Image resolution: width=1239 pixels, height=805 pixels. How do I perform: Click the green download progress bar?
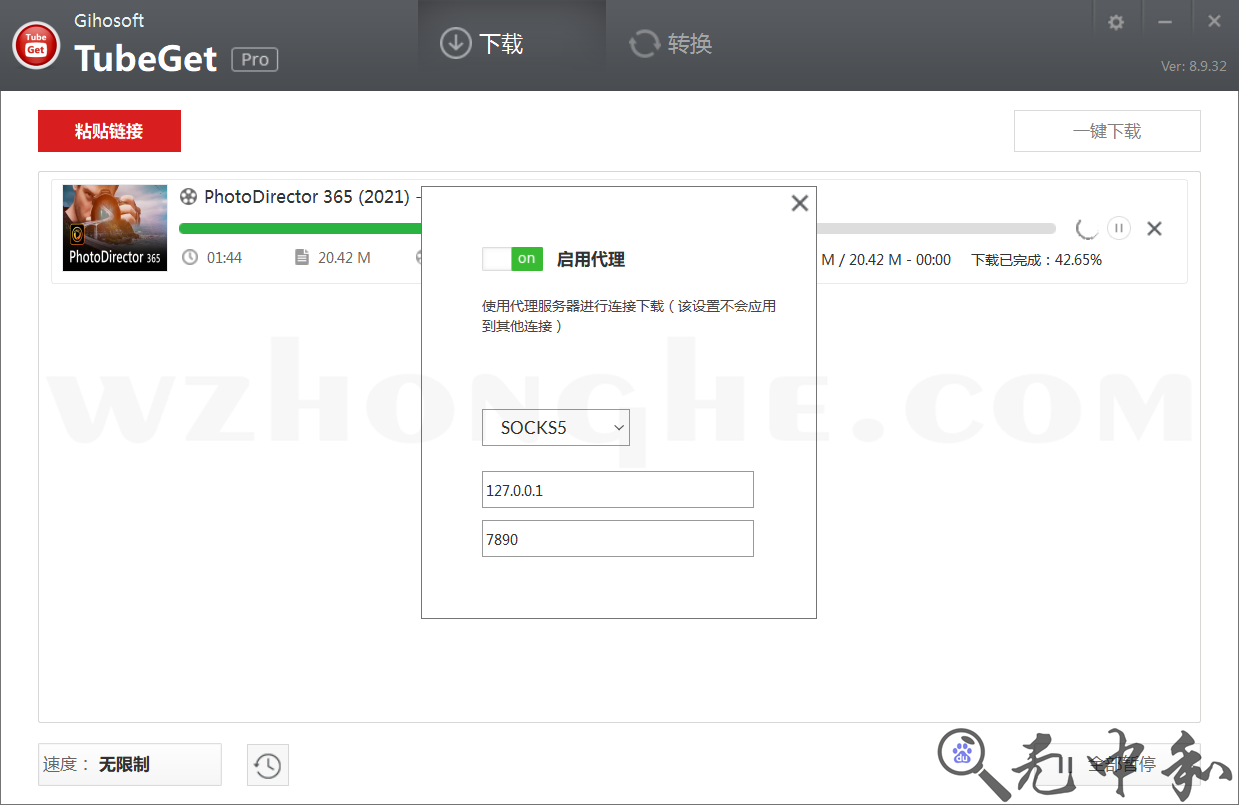(300, 228)
